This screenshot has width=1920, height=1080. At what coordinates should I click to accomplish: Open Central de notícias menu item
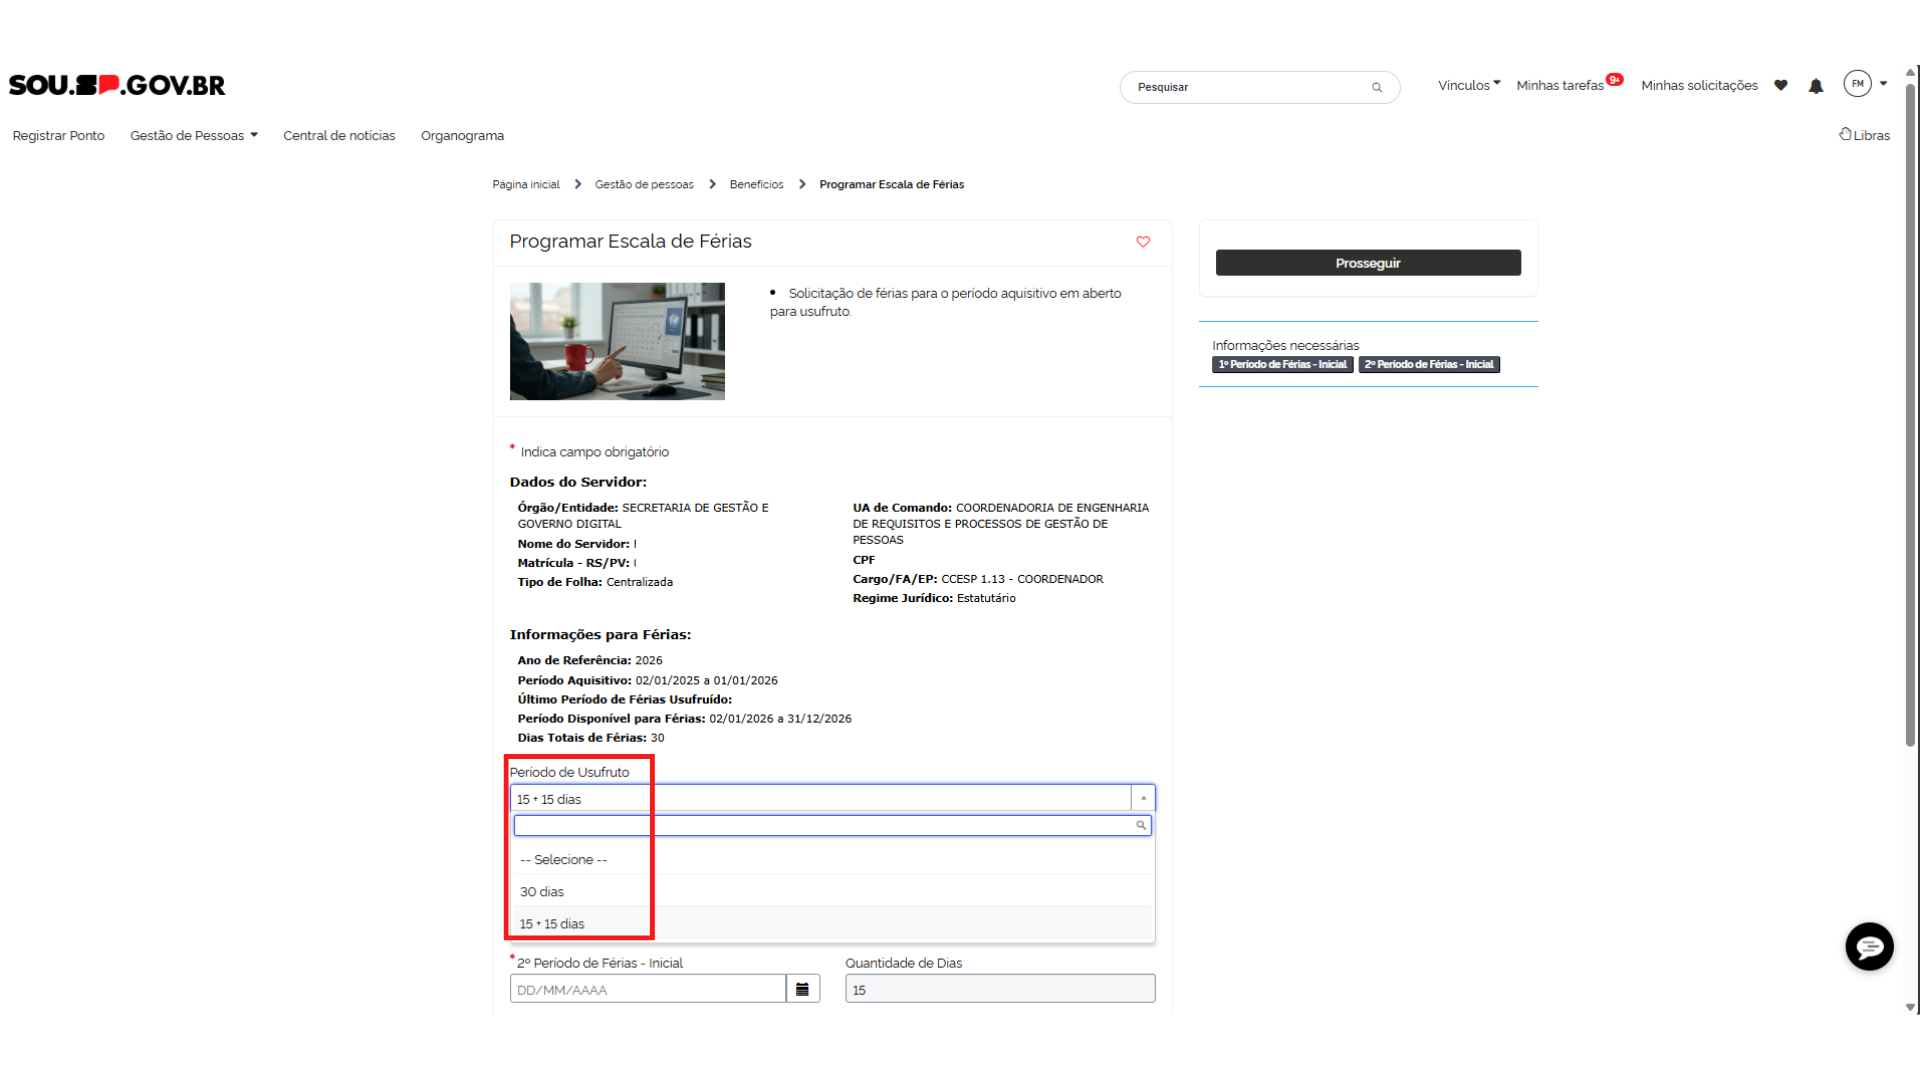339,136
